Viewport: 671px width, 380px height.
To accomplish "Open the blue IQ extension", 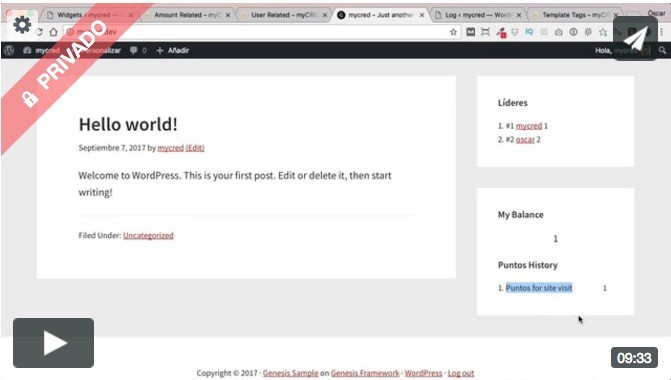I will coord(529,32).
